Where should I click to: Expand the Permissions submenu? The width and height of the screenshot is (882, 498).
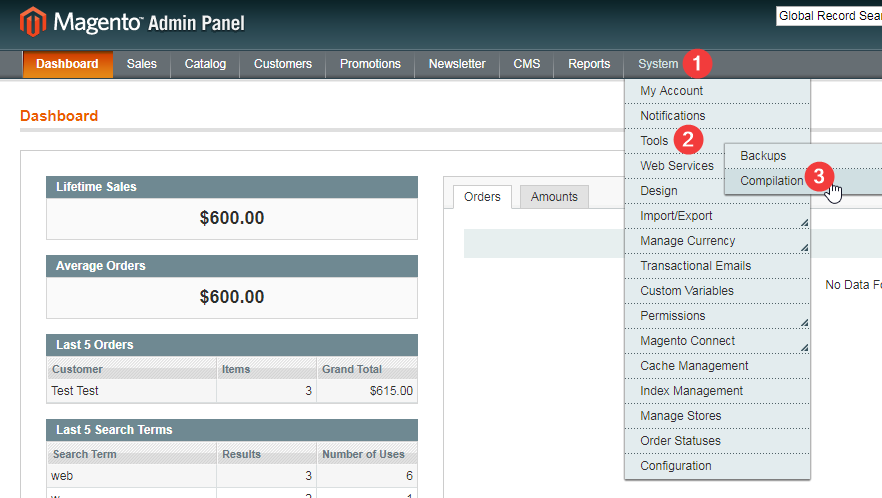717,316
